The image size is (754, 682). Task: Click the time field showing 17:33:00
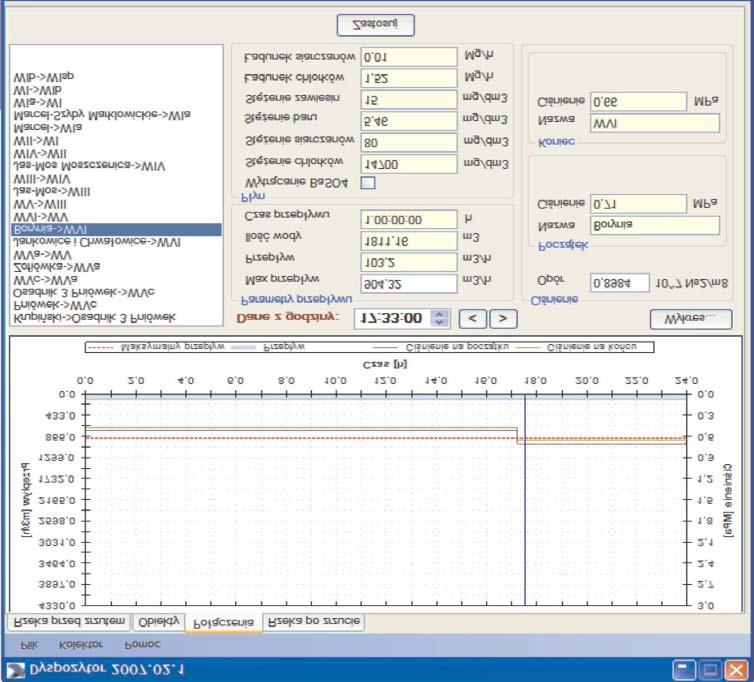[x=393, y=318]
